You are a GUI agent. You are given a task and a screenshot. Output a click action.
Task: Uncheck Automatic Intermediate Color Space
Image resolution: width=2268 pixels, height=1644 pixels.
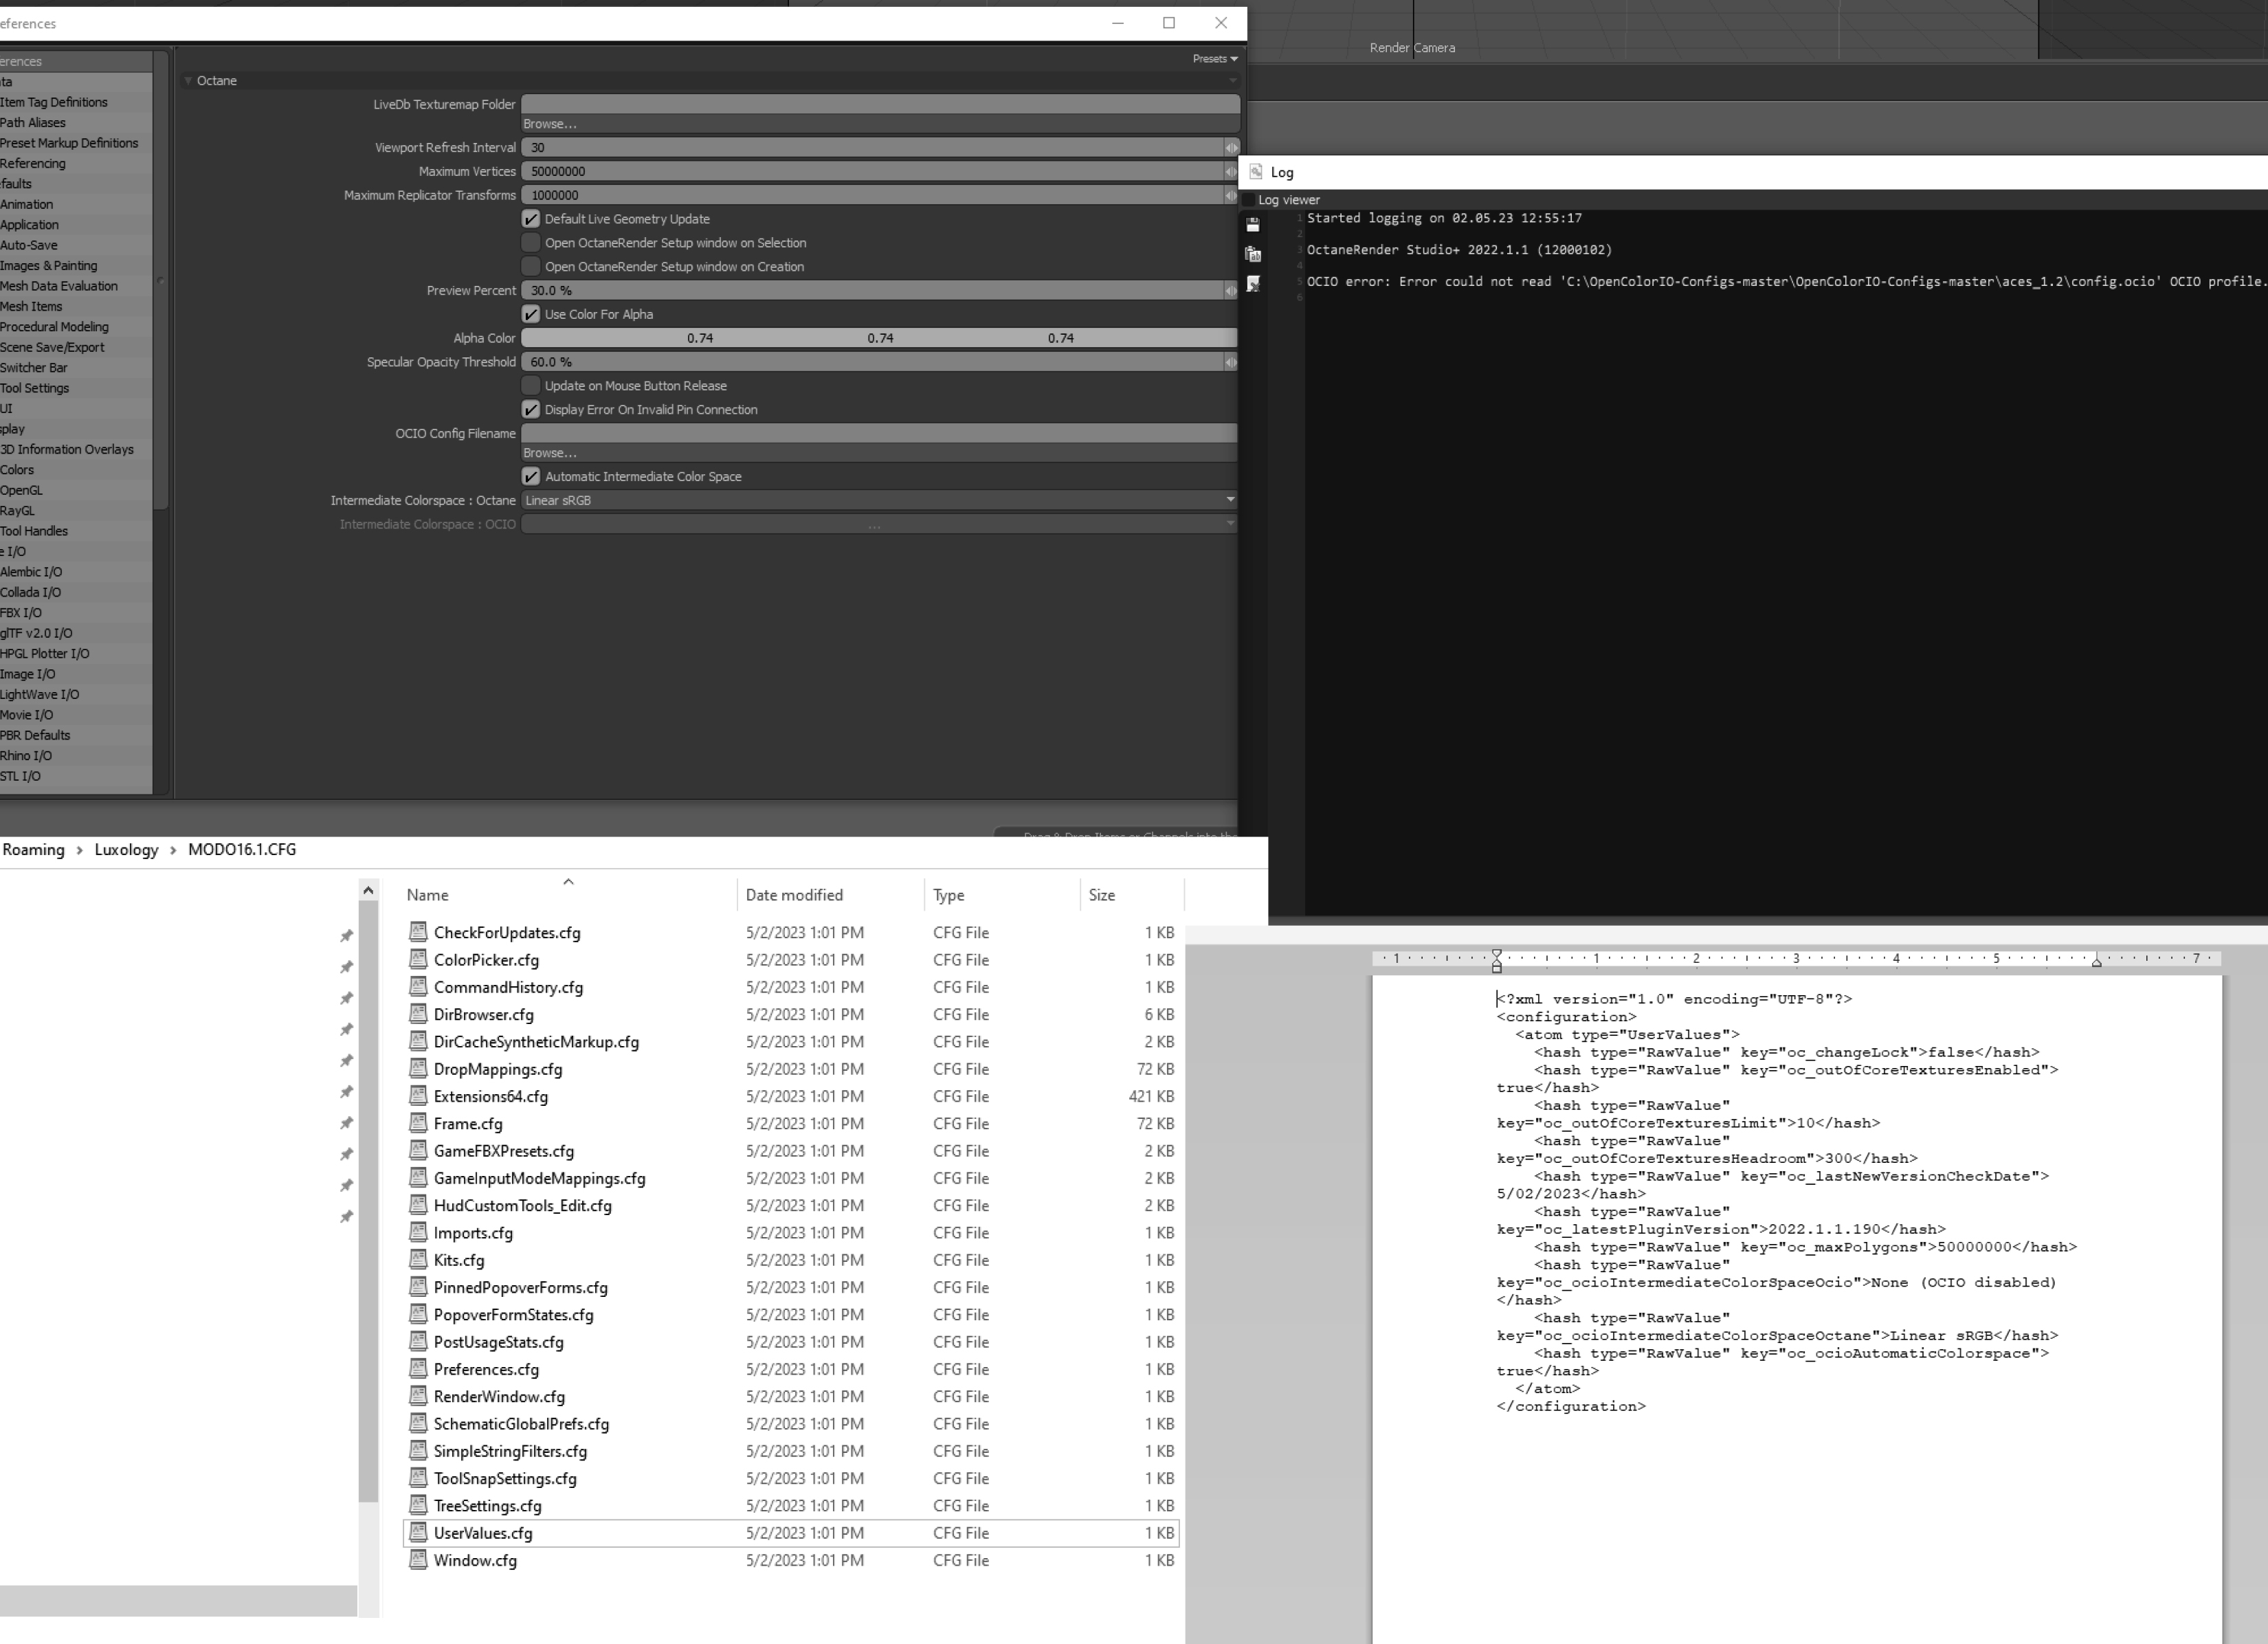click(531, 477)
